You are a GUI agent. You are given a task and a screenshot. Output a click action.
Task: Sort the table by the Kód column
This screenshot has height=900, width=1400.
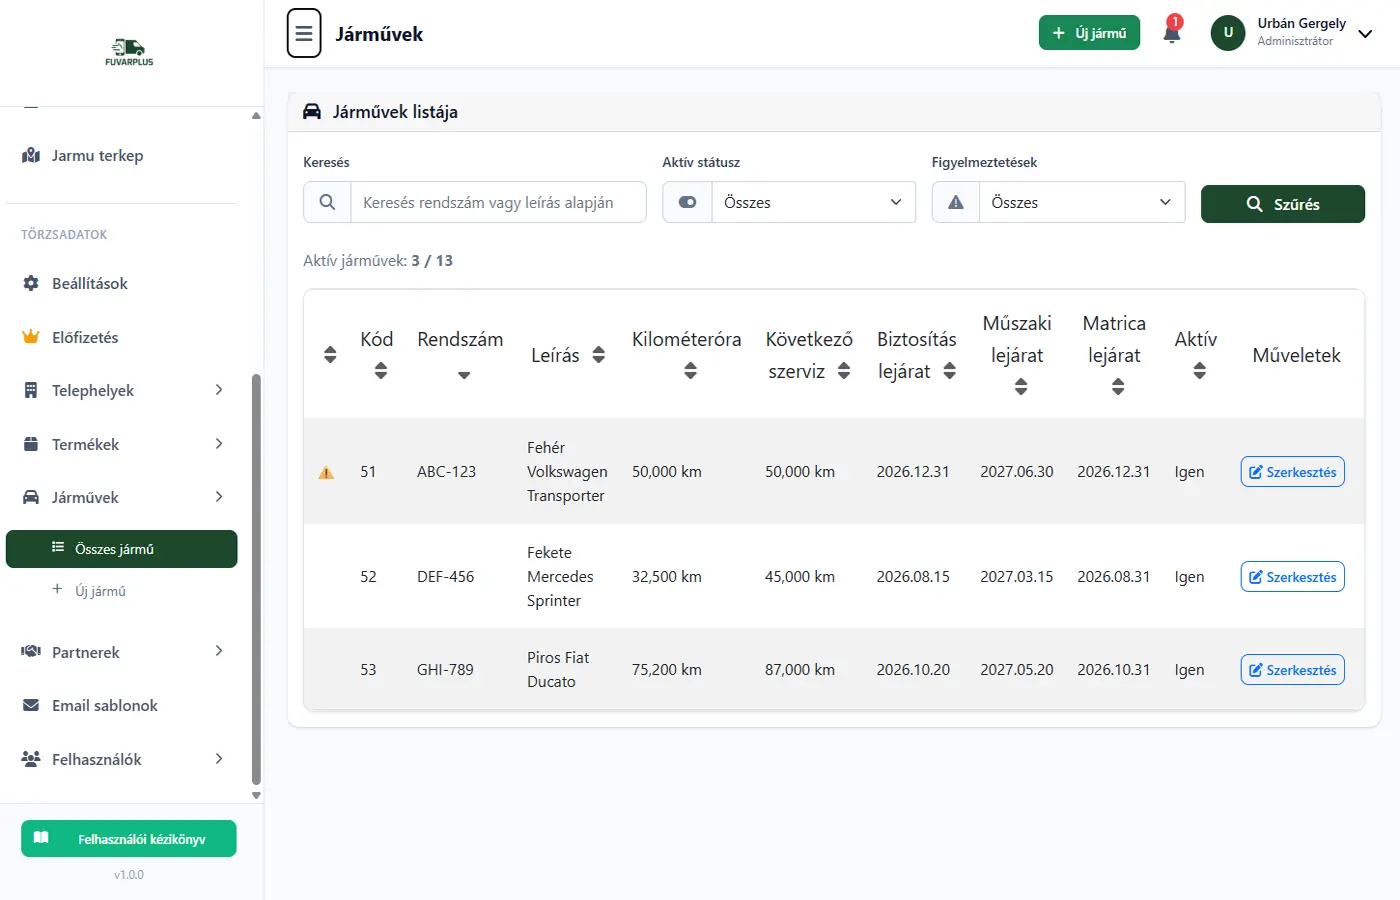(x=380, y=371)
